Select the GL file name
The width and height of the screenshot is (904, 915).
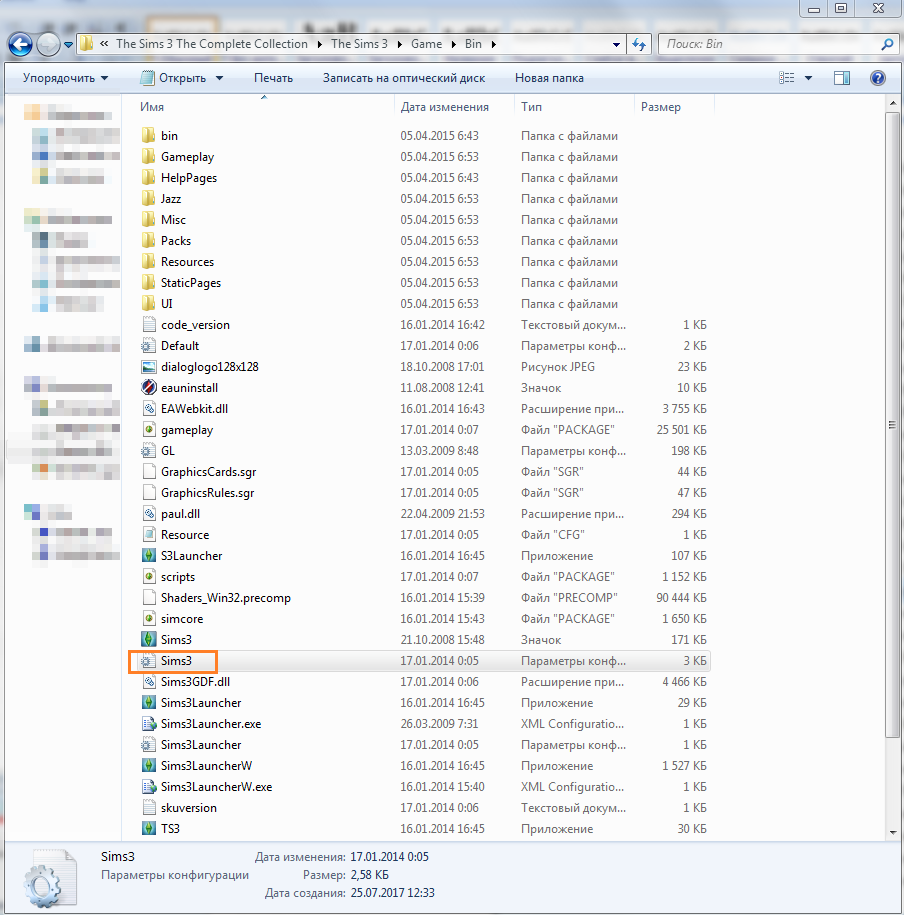(167, 451)
